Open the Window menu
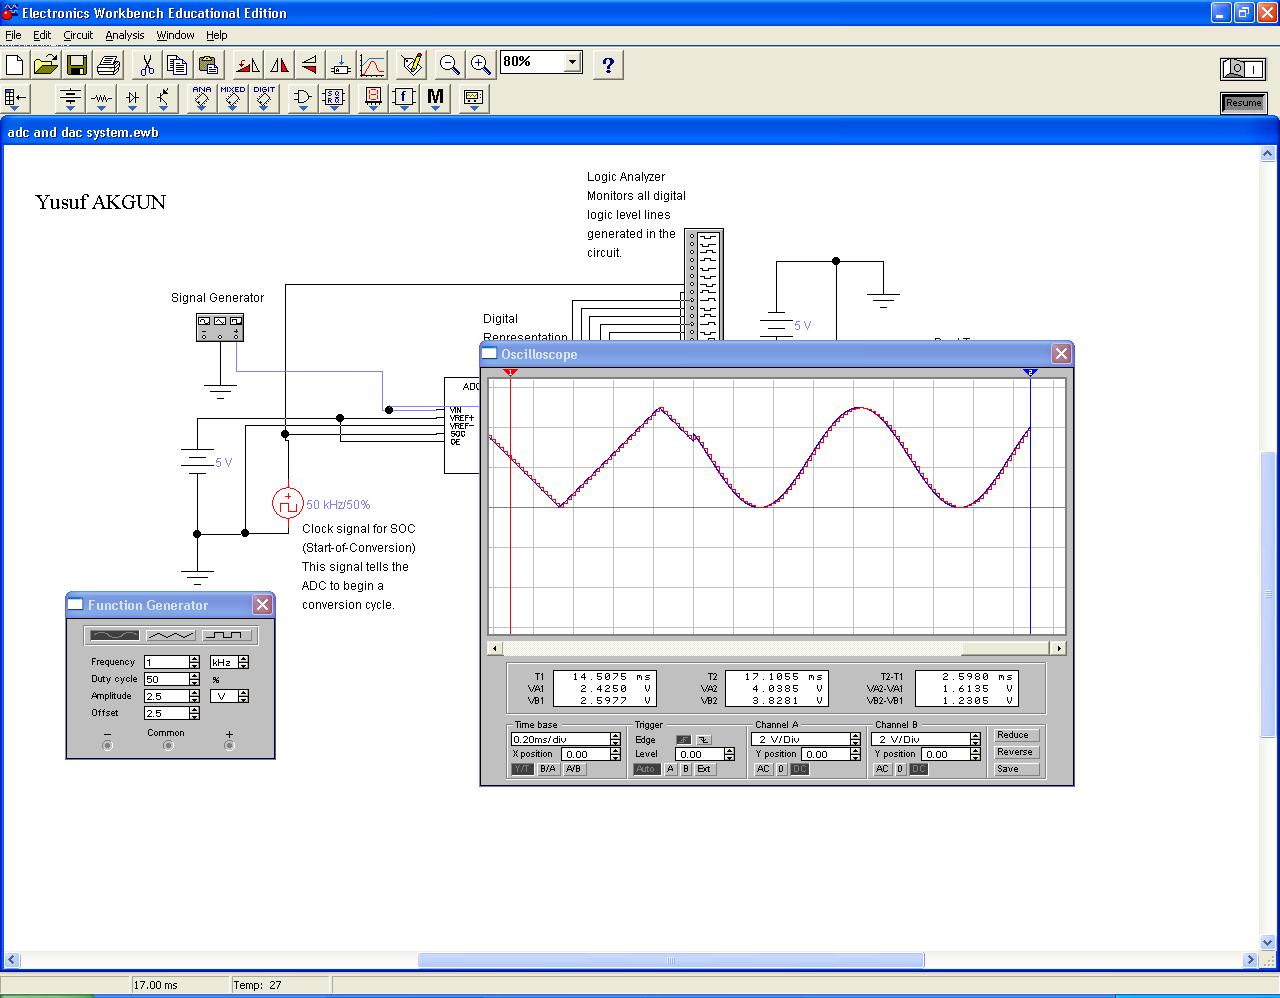Image resolution: width=1280 pixels, height=998 pixels. tap(176, 35)
